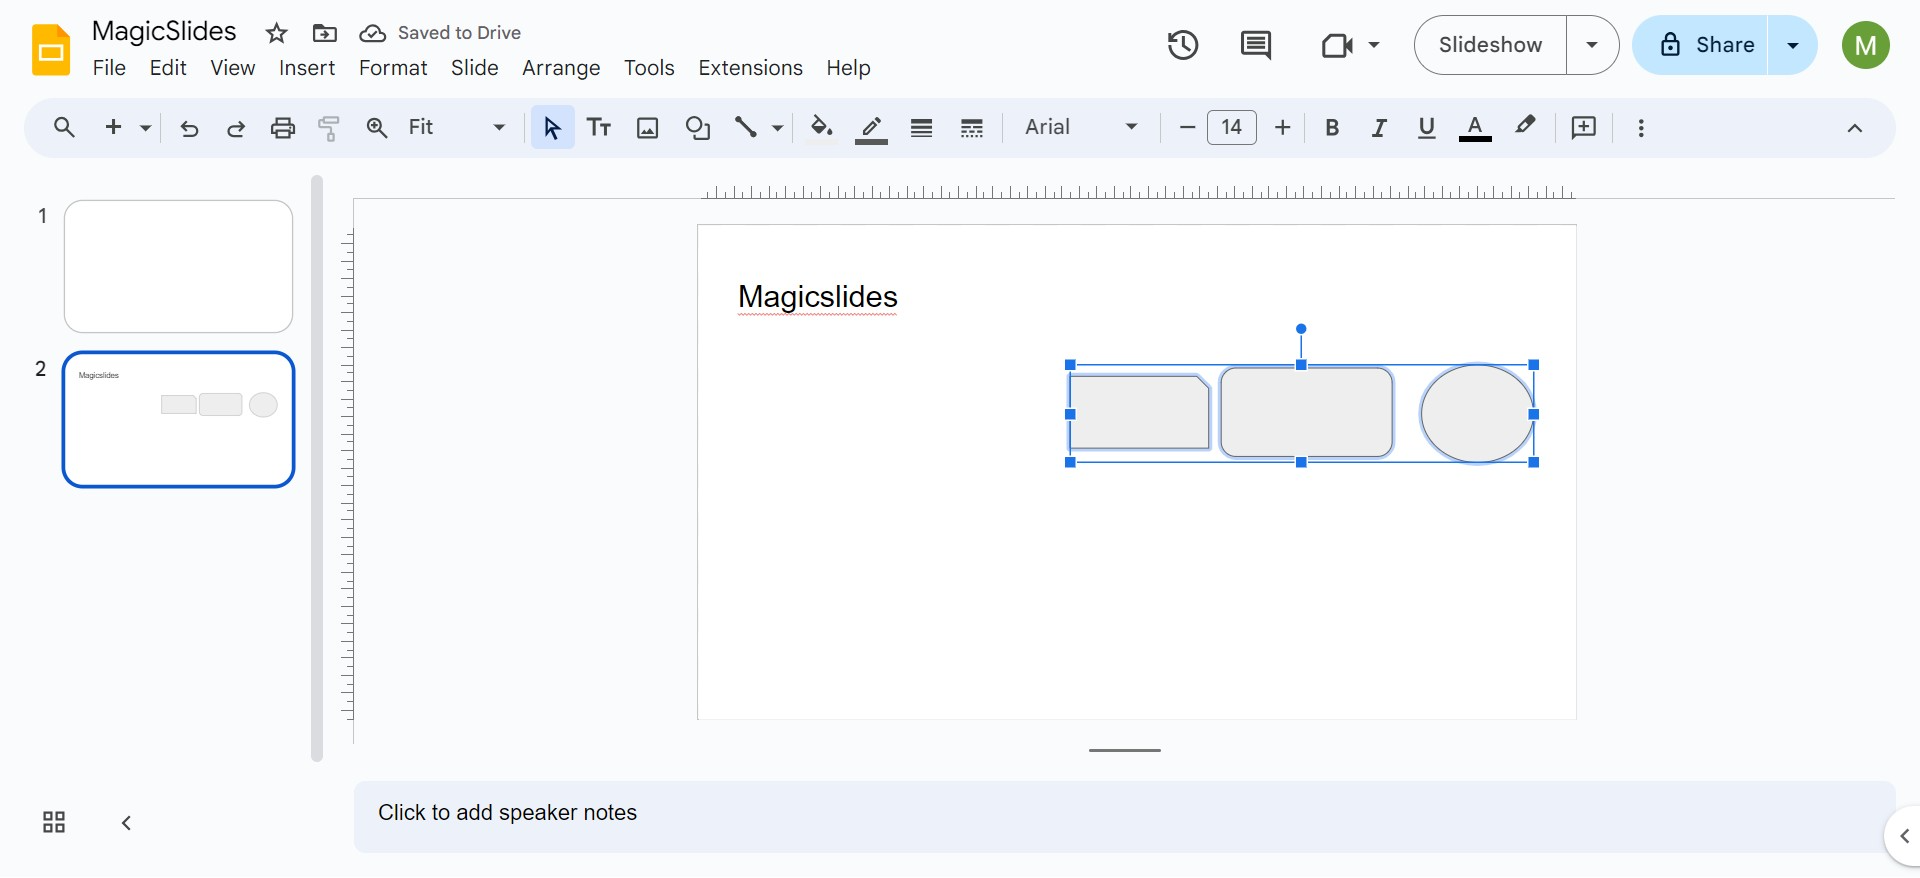
Task: Click the Undo arrow icon
Action: pyautogui.click(x=189, y=128)
